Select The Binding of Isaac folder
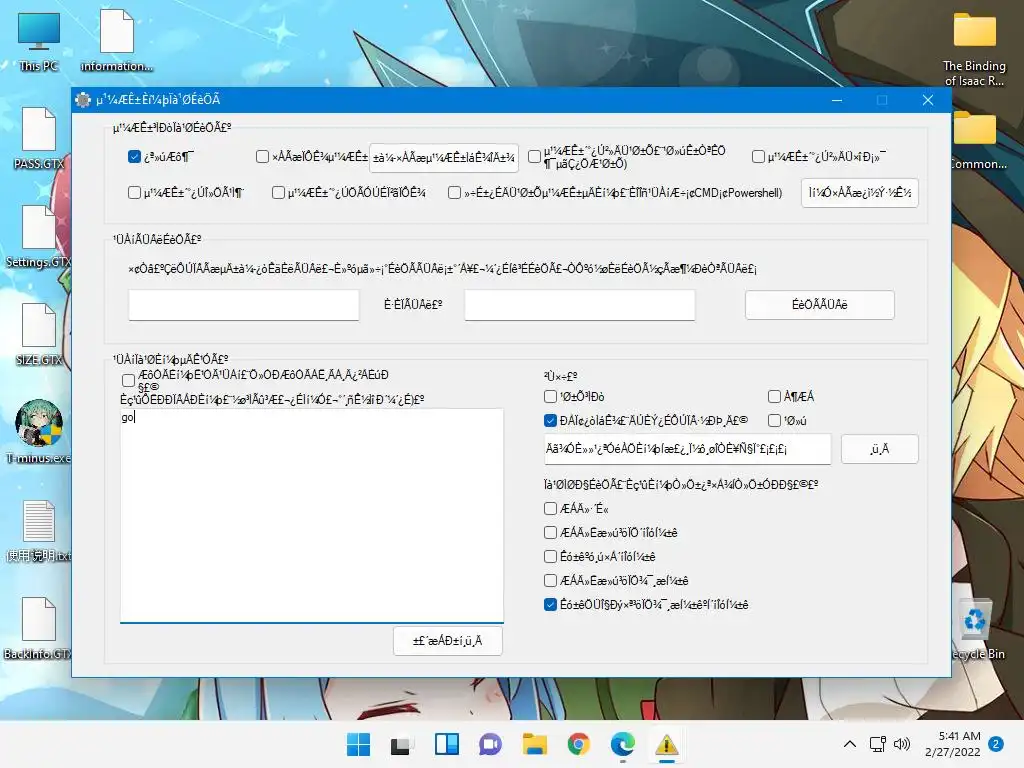 click(974, 49)
